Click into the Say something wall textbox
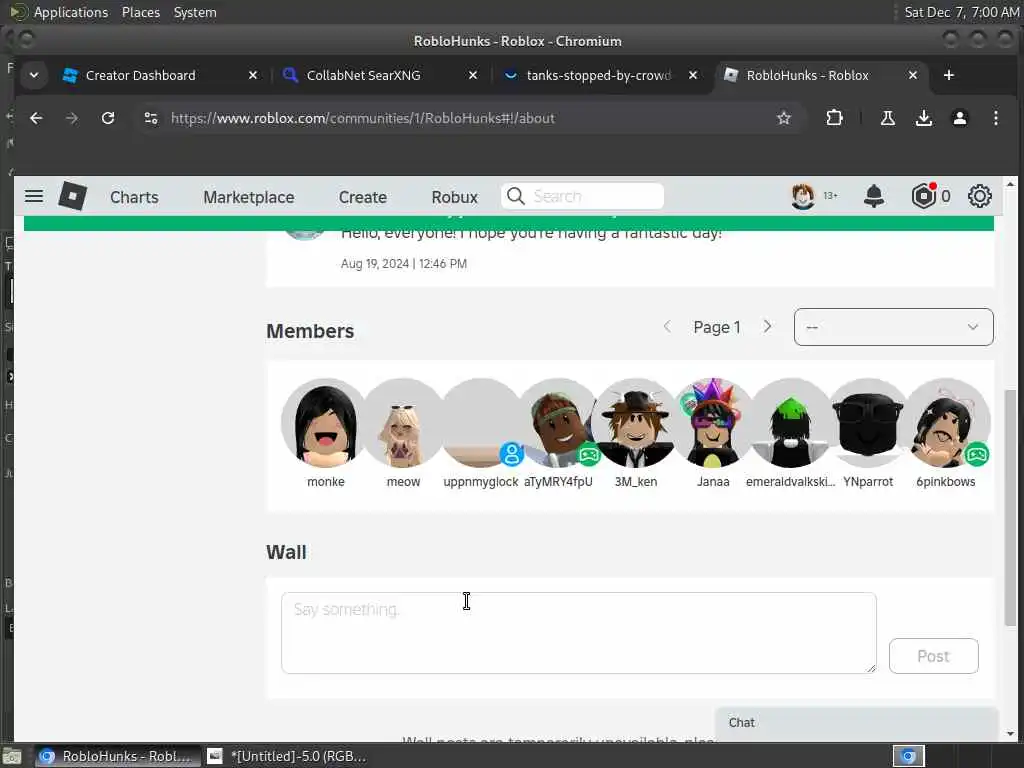The height and width of the screenshot is (768, 1024). click(579, 632)
